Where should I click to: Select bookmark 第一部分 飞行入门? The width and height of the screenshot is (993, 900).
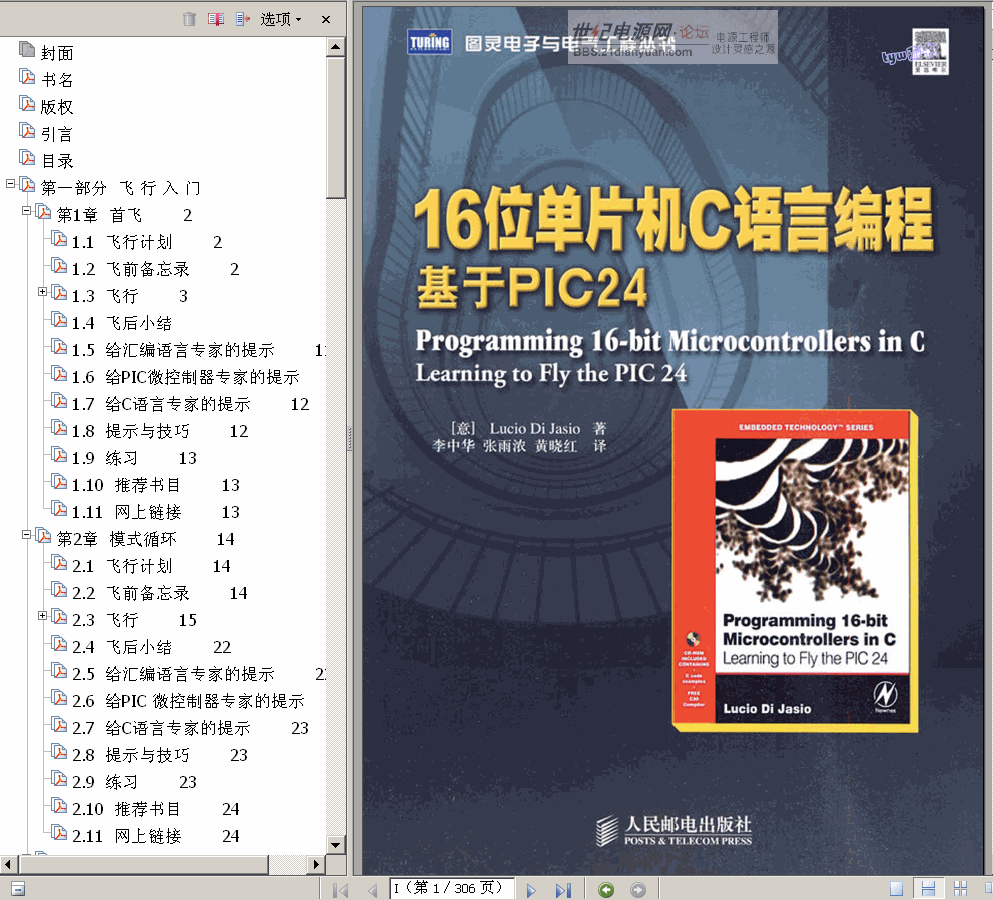pyautogui.click(x=120, y=188)
